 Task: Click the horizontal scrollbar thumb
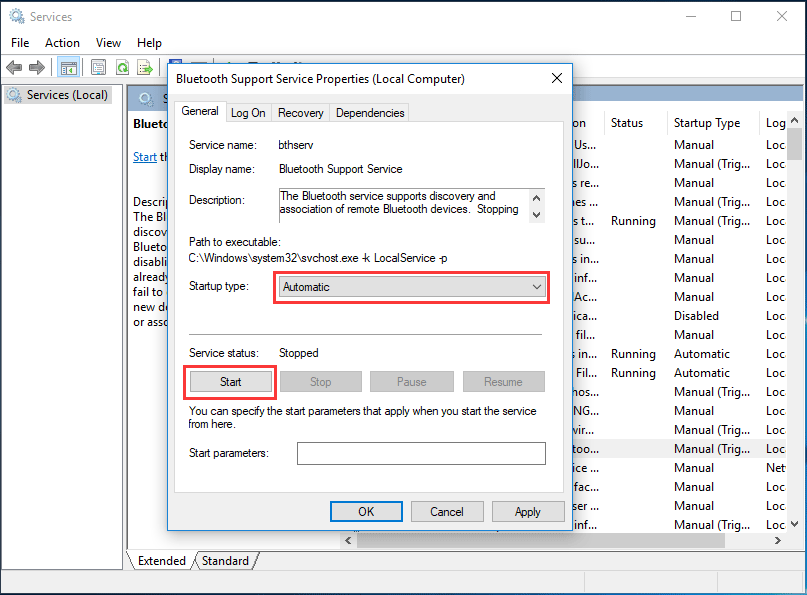click(540, 540)
